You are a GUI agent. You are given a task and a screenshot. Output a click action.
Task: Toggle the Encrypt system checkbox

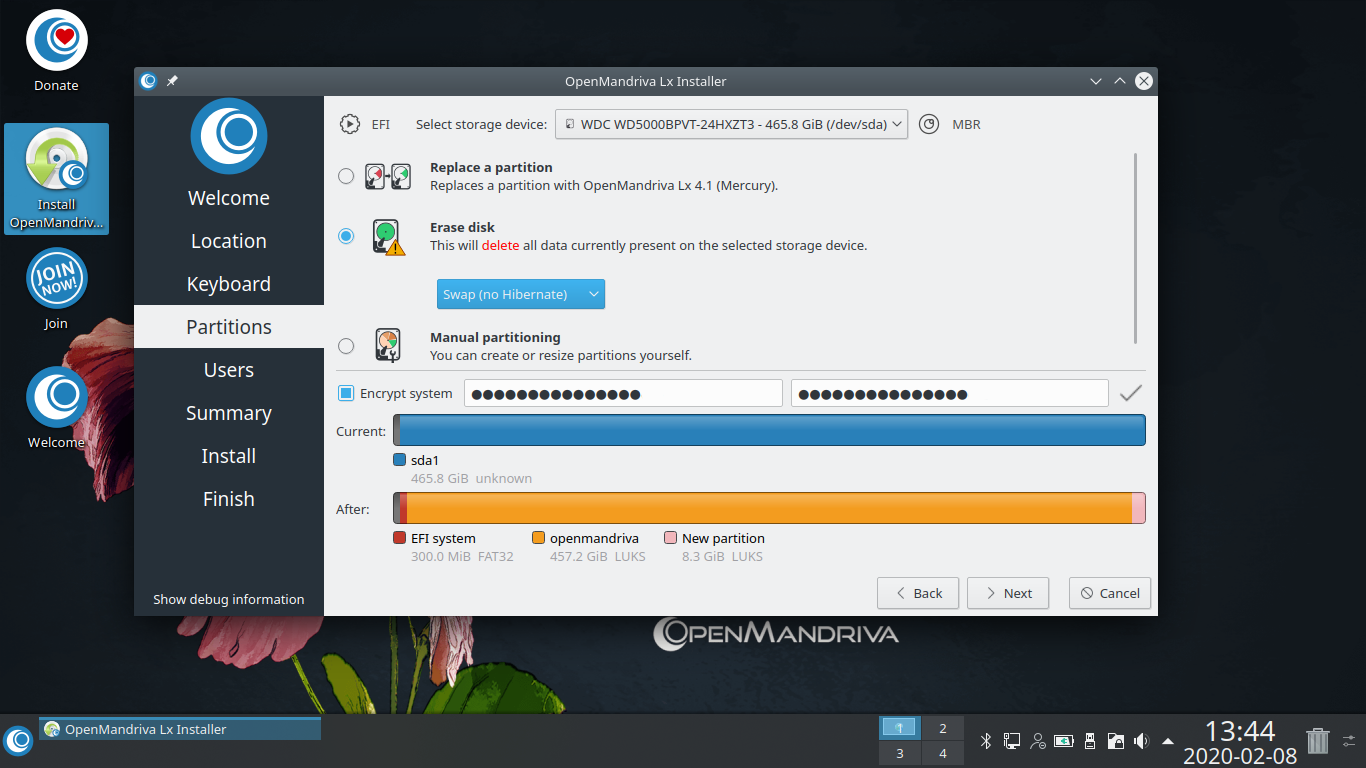[346, 394]
